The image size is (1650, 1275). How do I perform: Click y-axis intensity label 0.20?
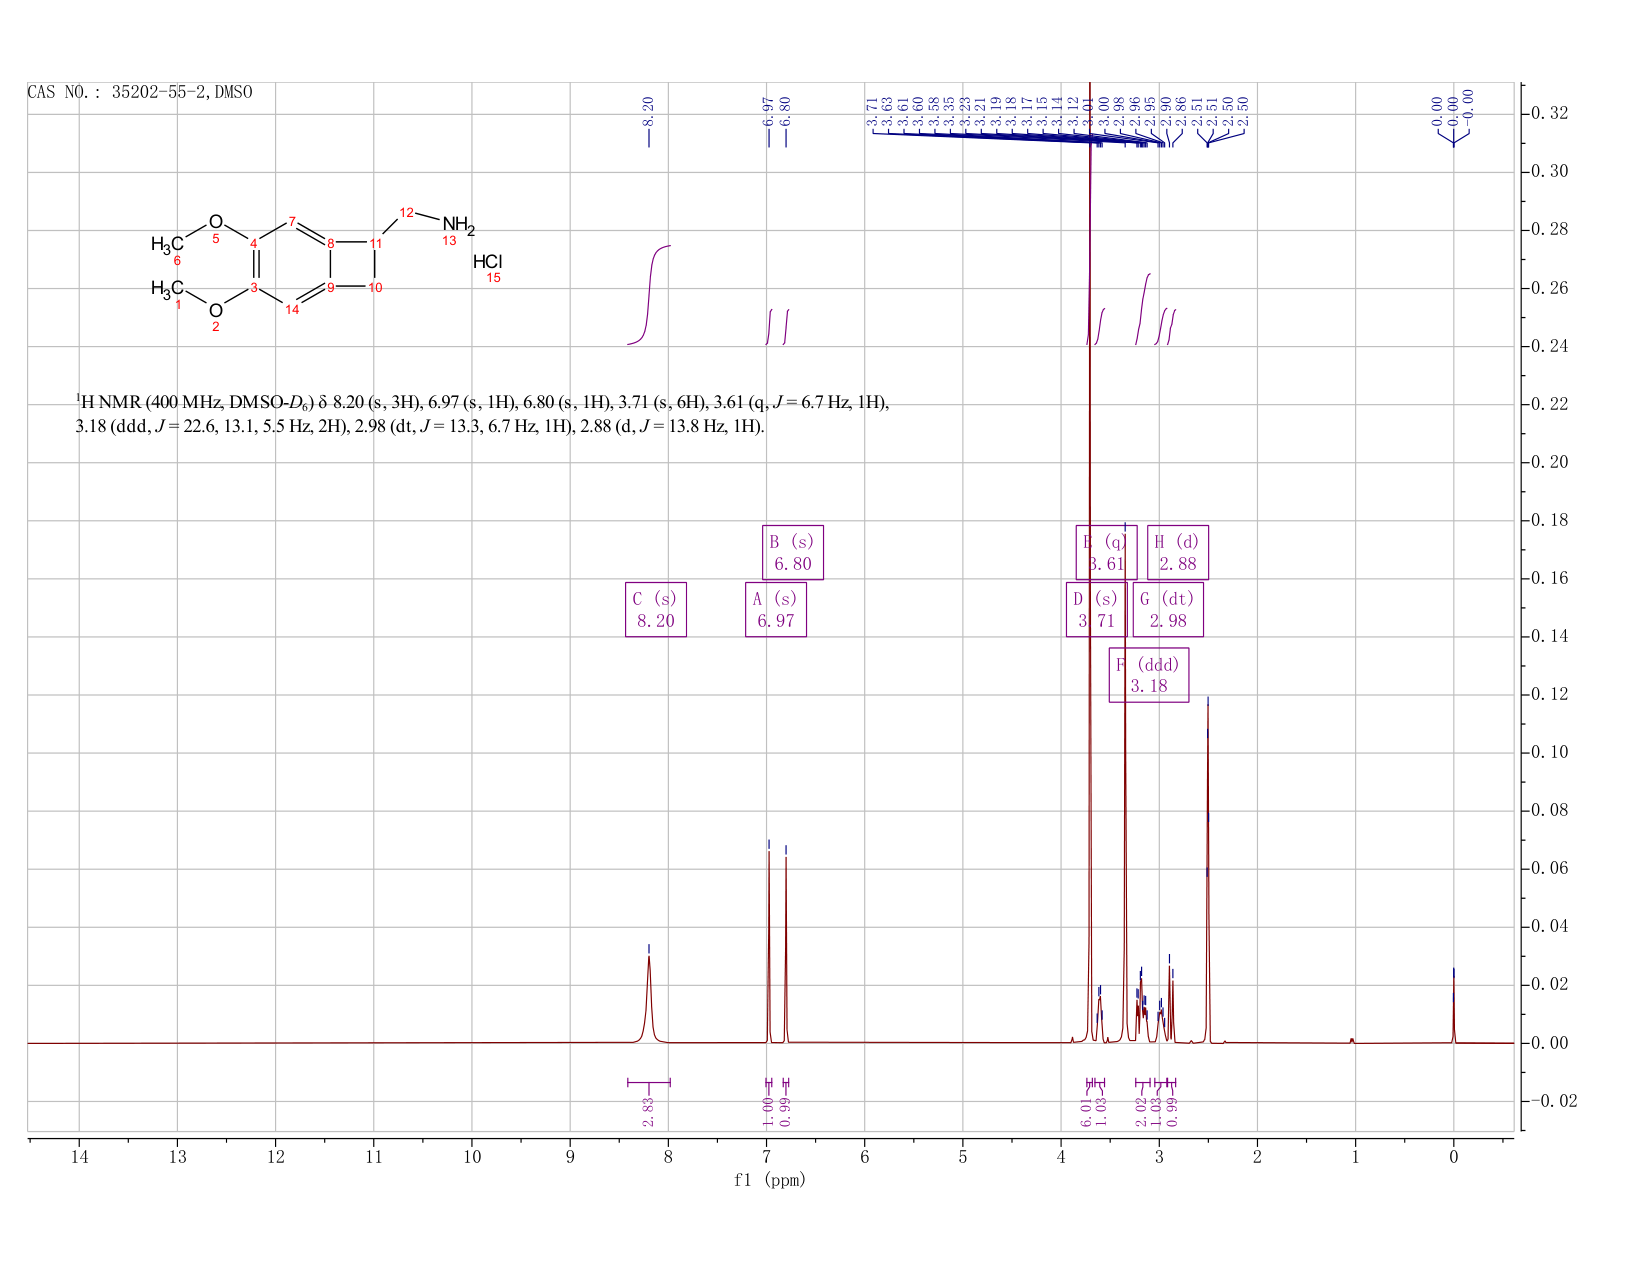(1549, 462)
